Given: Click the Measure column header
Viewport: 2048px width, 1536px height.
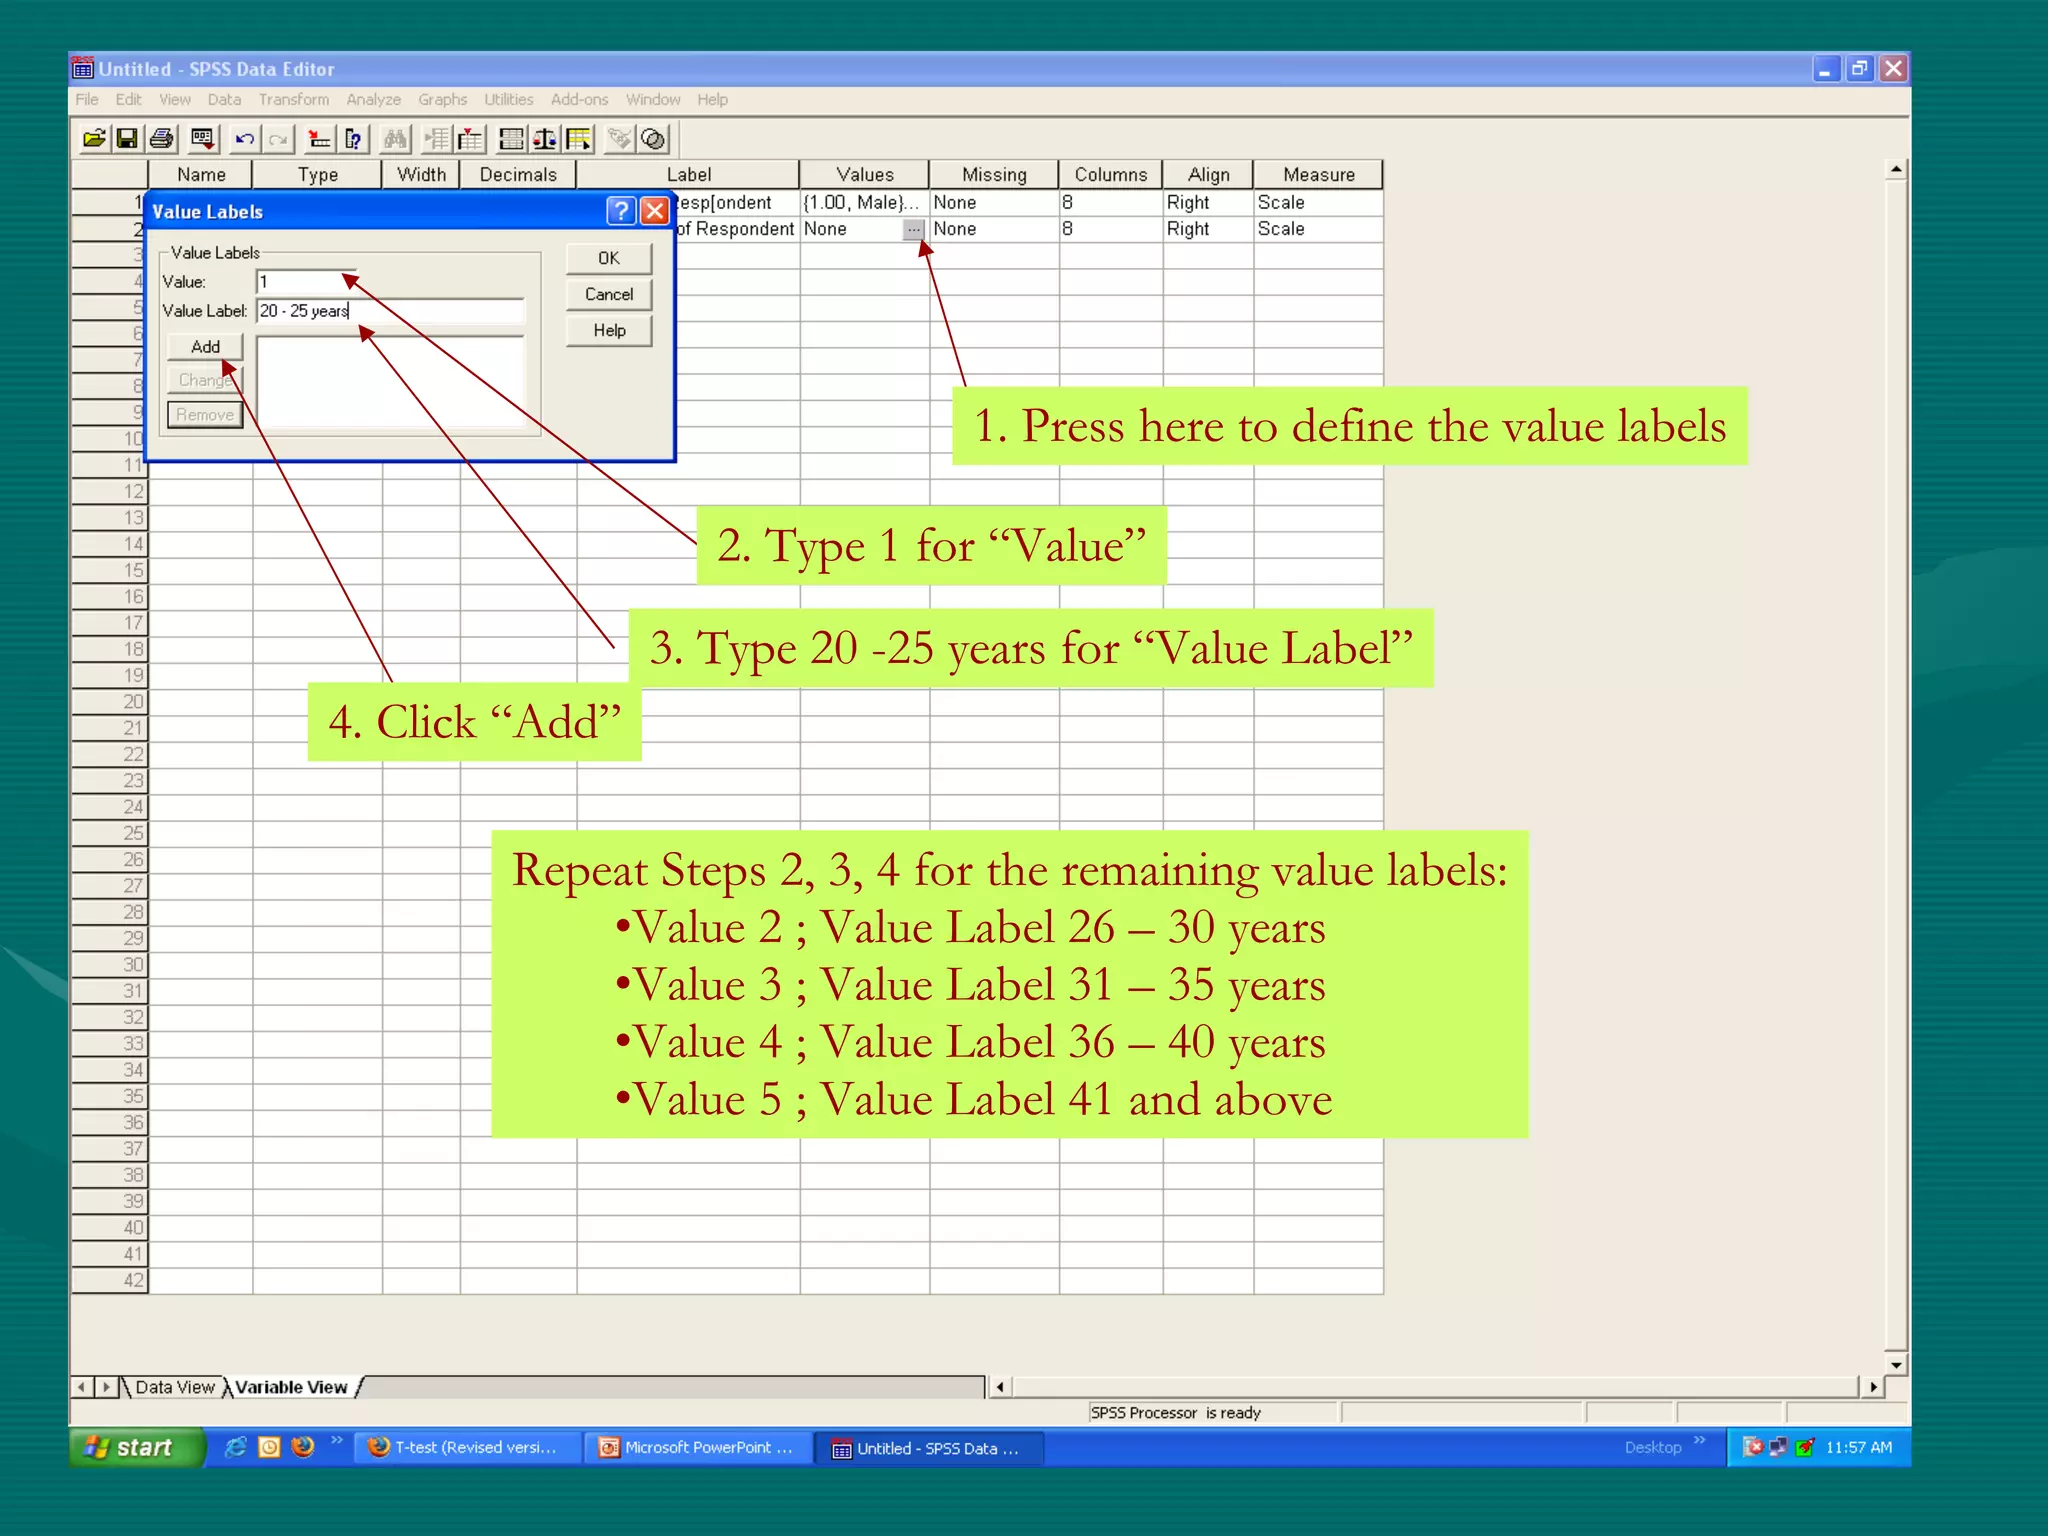Looking at the screenshot, I should [x=1318, y=174].
